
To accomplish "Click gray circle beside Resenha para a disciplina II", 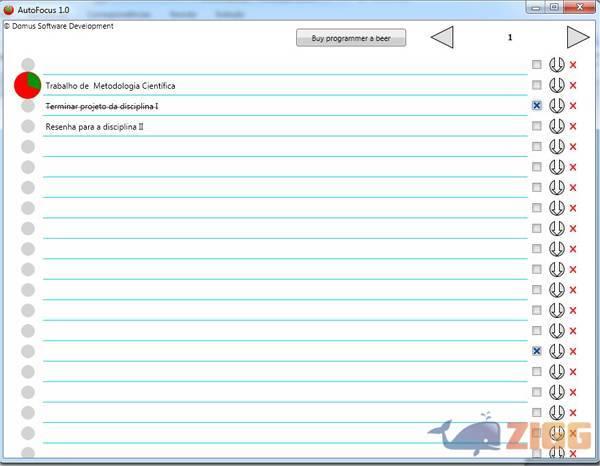I will [x=28, y=126].
